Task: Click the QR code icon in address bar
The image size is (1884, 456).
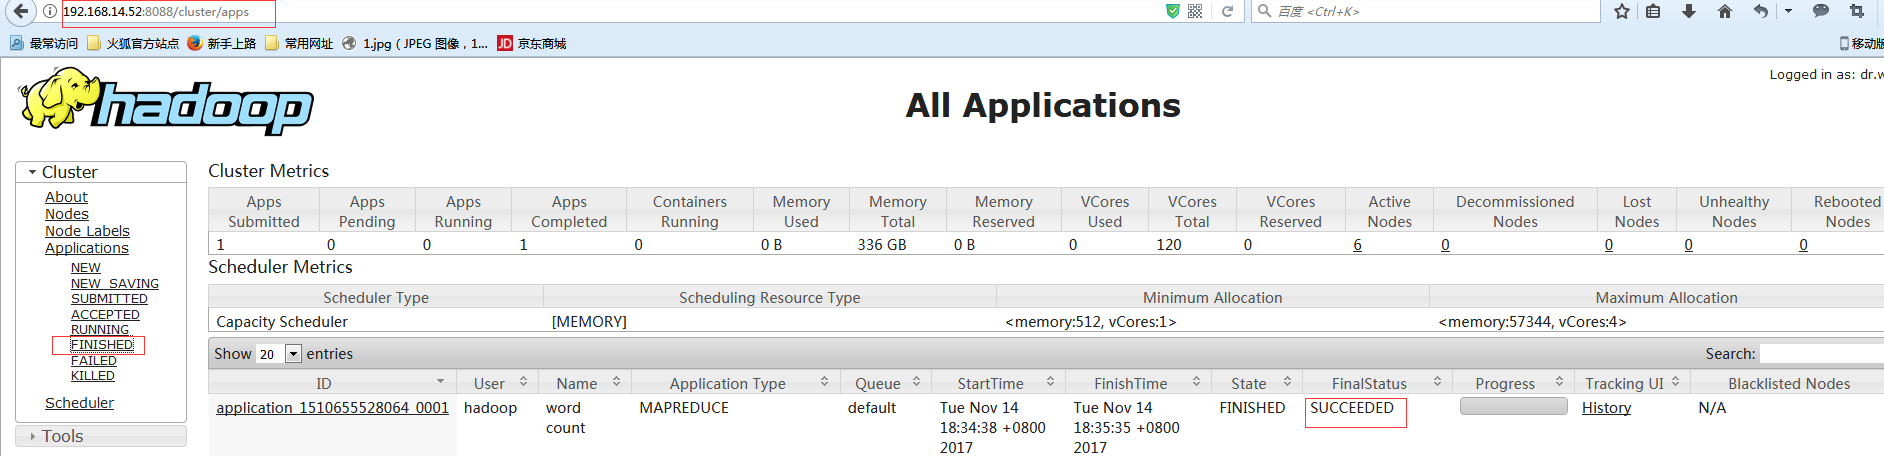Action: tap(1195, 11)
